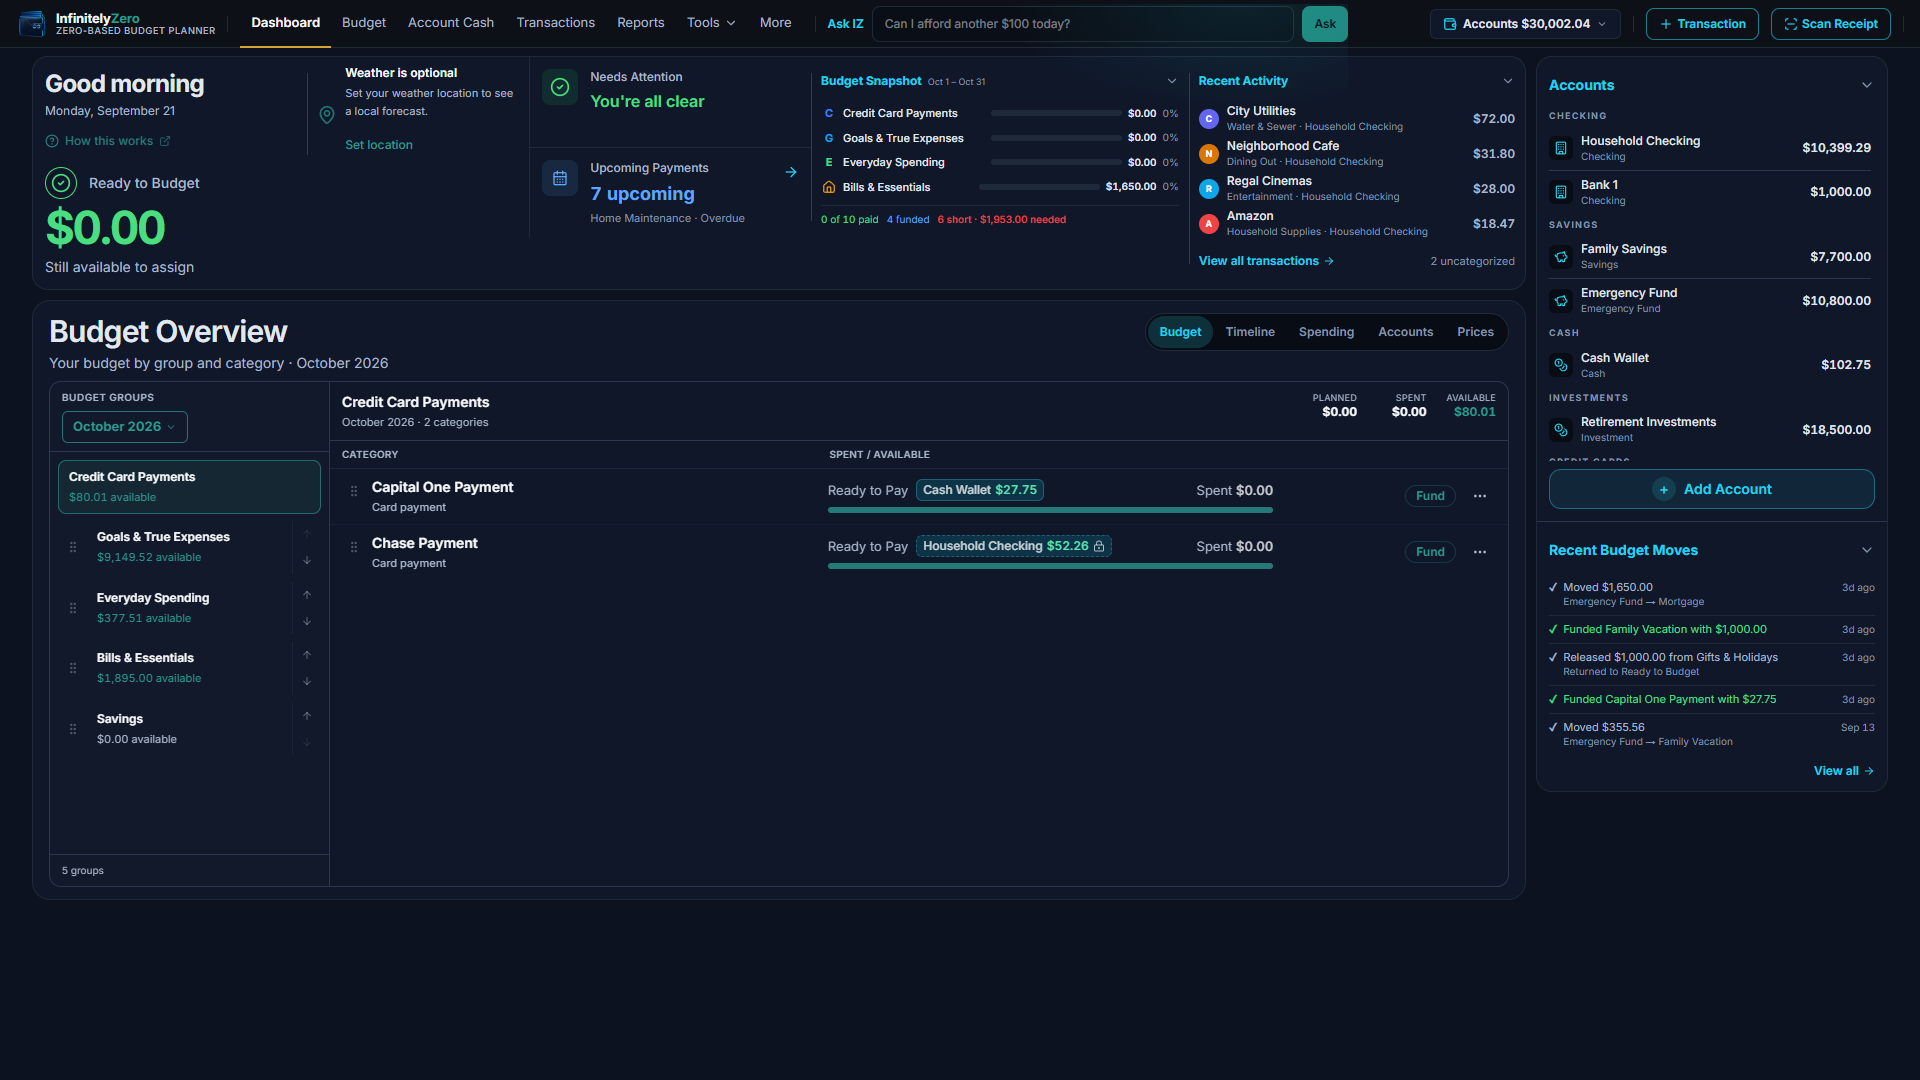The image size is (1920, 1080).
Task: Open the October 2026 month dropdown
Action: (125, 427)
